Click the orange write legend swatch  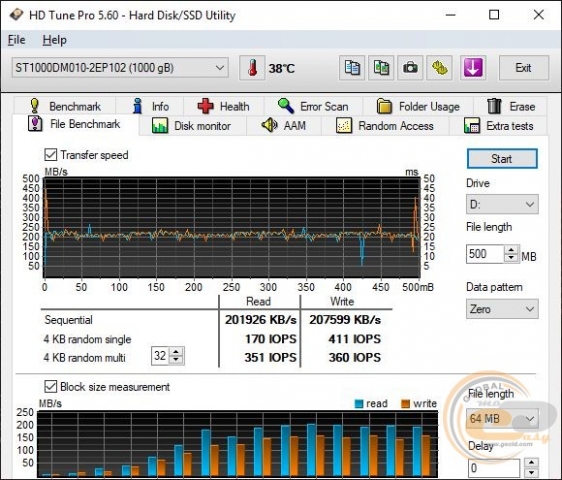[405, 404]
